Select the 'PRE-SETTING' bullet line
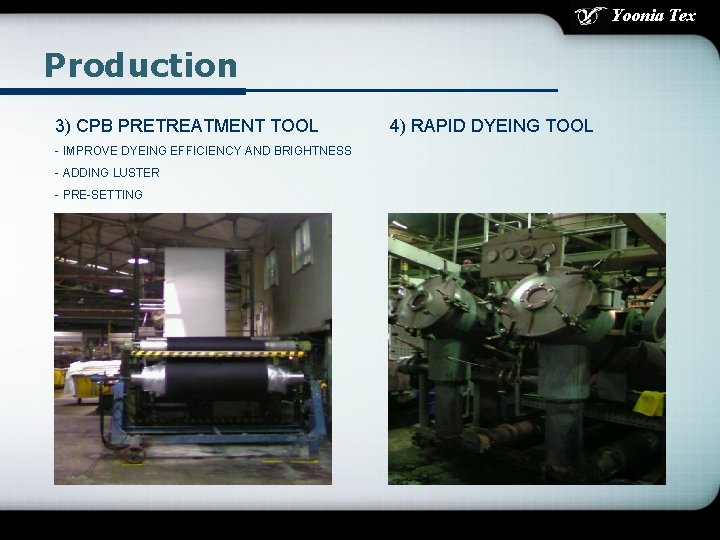 (x=99, y=195)
